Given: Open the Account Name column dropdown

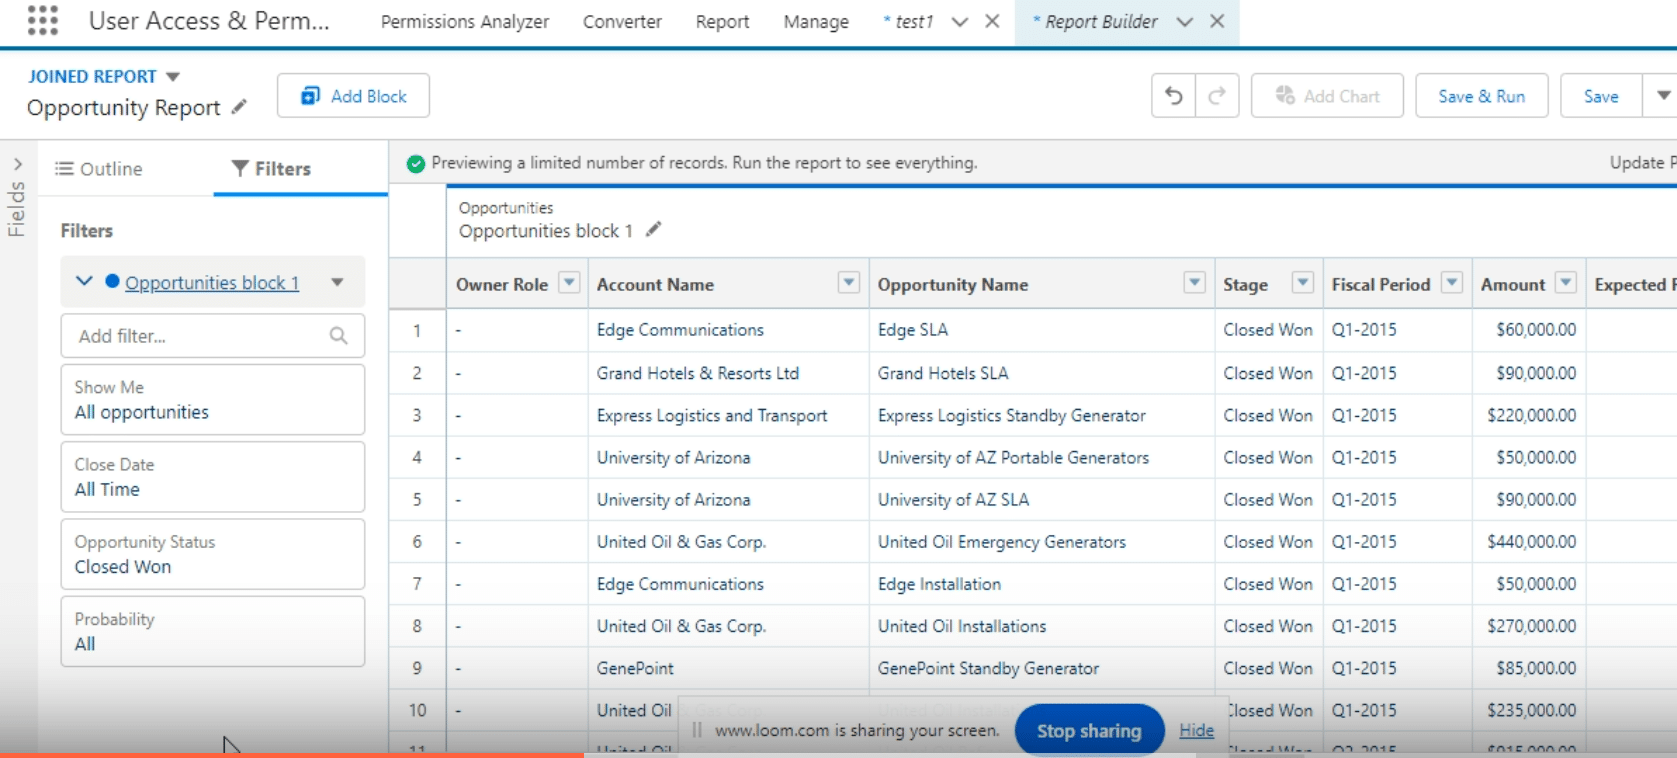Looking at the screenshot, I should 848,283.
